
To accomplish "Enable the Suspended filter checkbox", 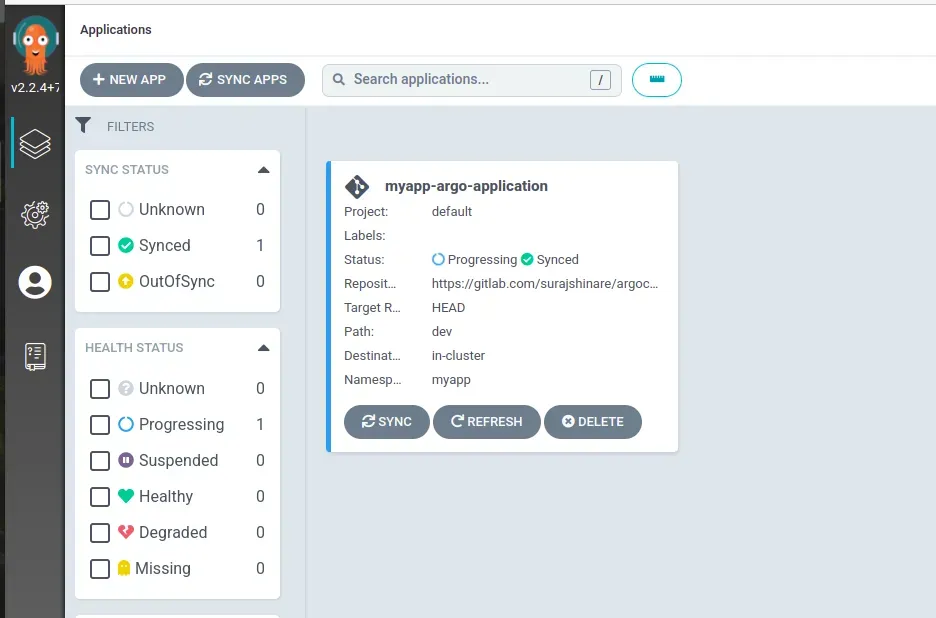I will tap(100, 460).
